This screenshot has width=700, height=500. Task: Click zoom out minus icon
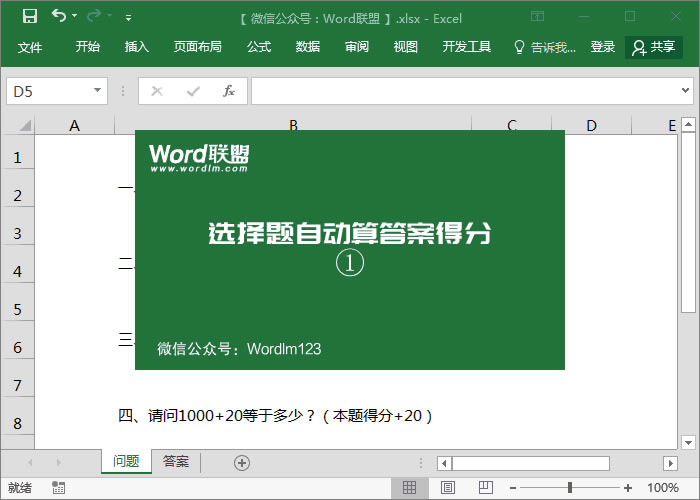click(x=515, y=488)
